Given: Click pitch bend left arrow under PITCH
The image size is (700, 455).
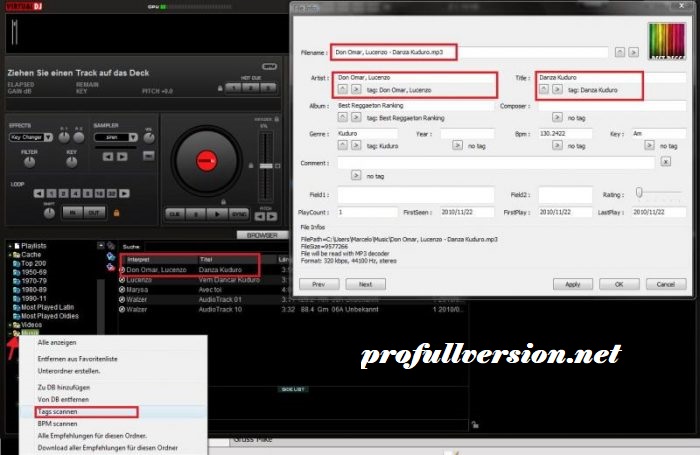Looking at the screenshot, I should pyautogui.click(x=260, y=217).
